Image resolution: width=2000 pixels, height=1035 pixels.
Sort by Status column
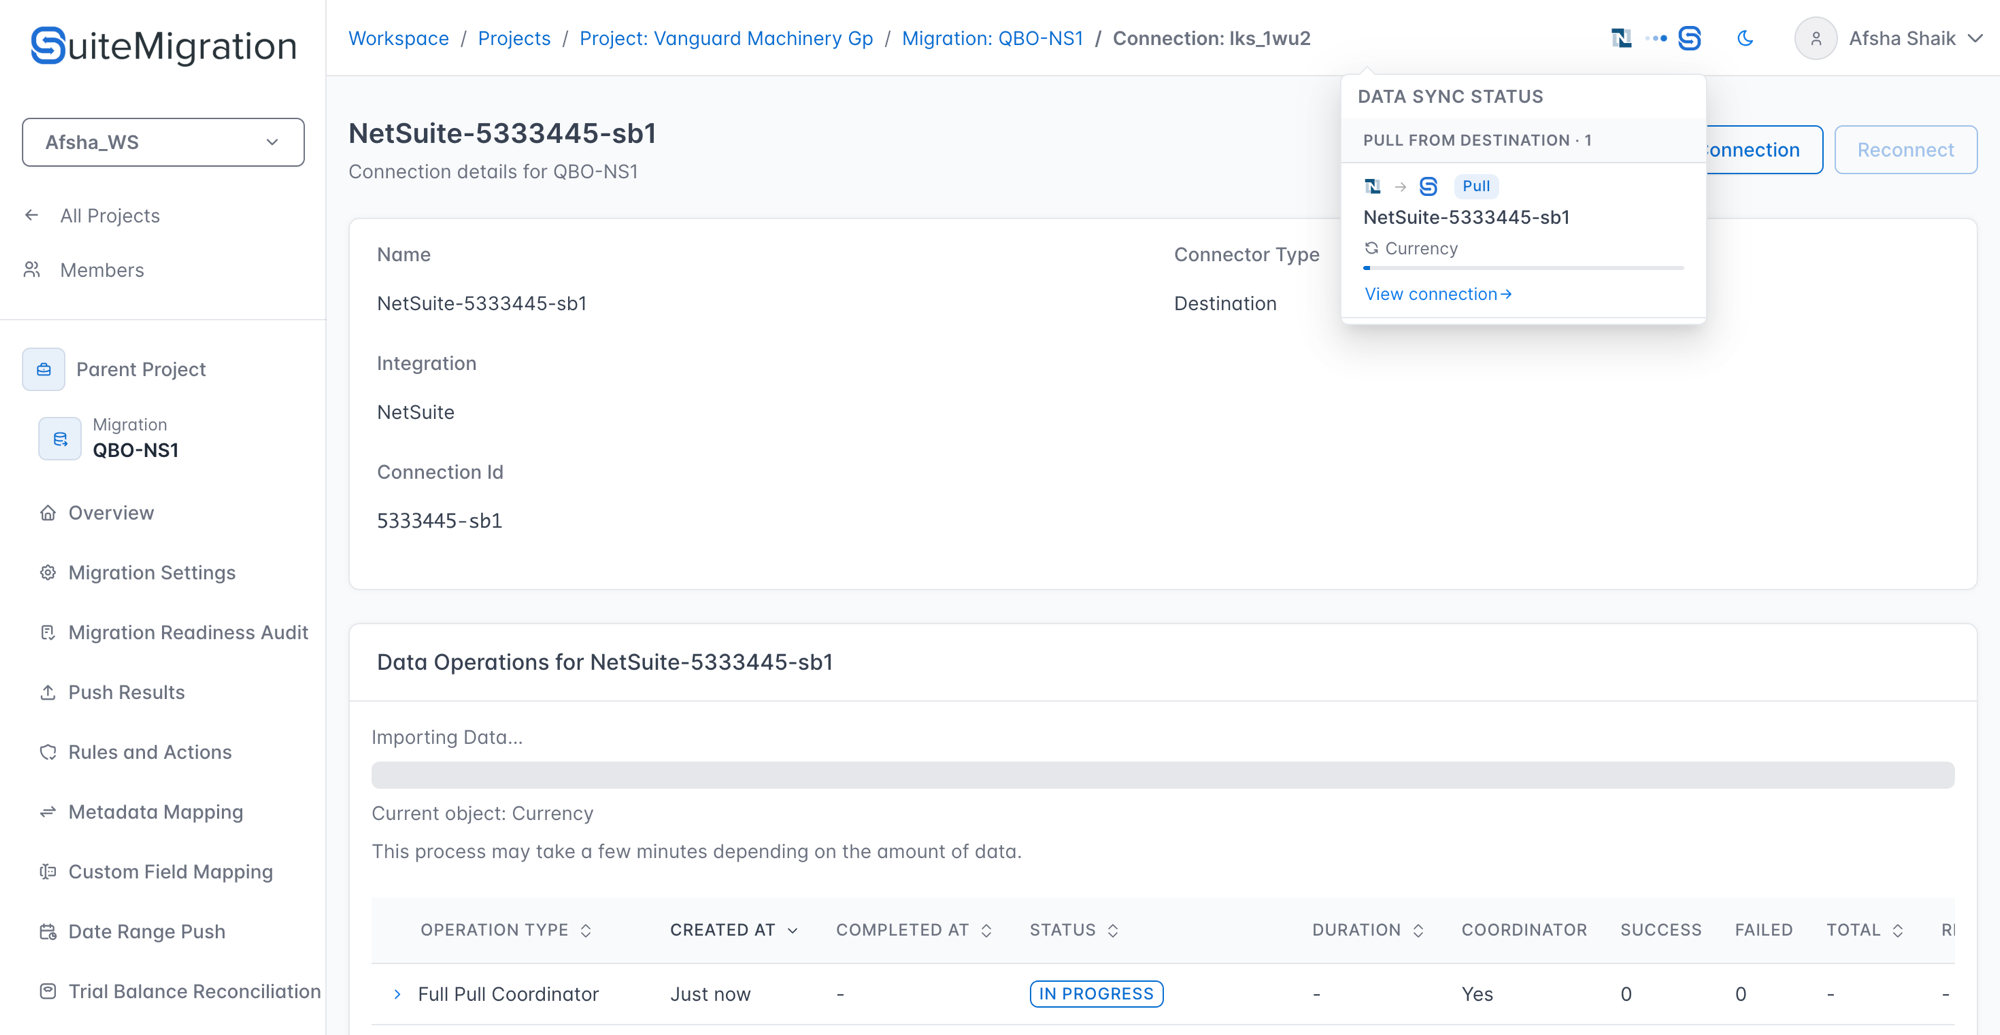[1074, 930]
